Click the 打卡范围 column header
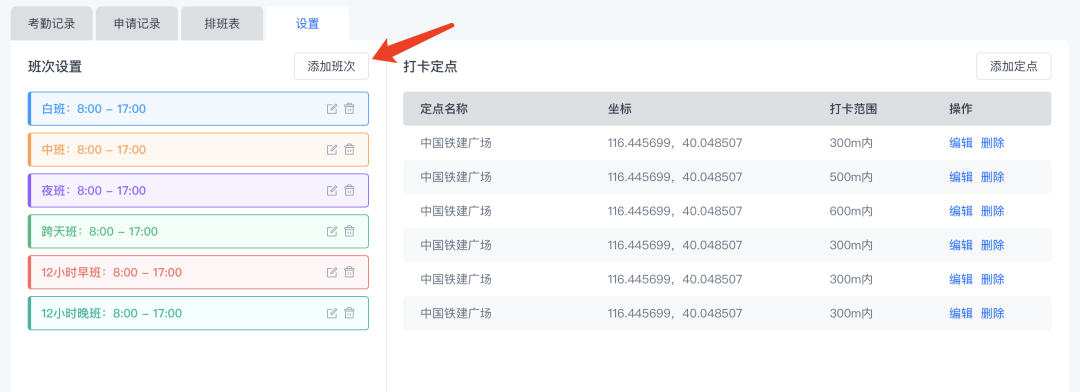This screenshot has height=392, width=1080. pos(853,109)
